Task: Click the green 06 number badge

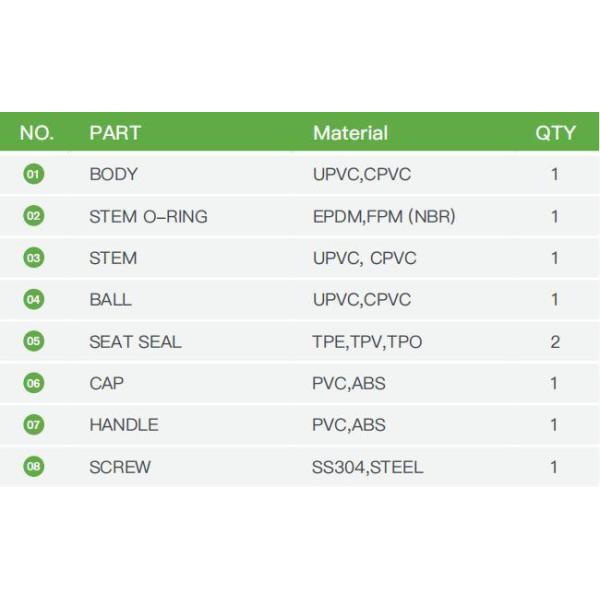Action: click(34, 383)
